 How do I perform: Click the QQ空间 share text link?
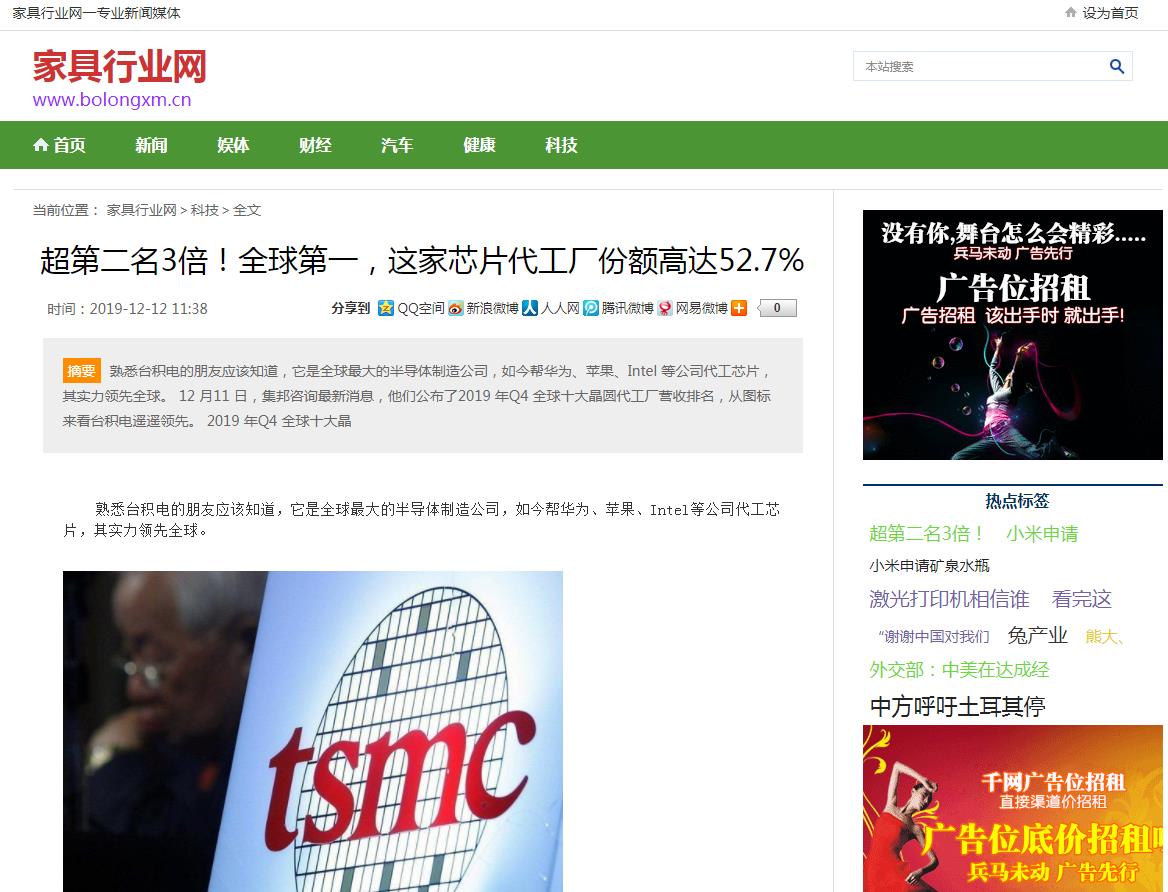click(x=421, y=308)
